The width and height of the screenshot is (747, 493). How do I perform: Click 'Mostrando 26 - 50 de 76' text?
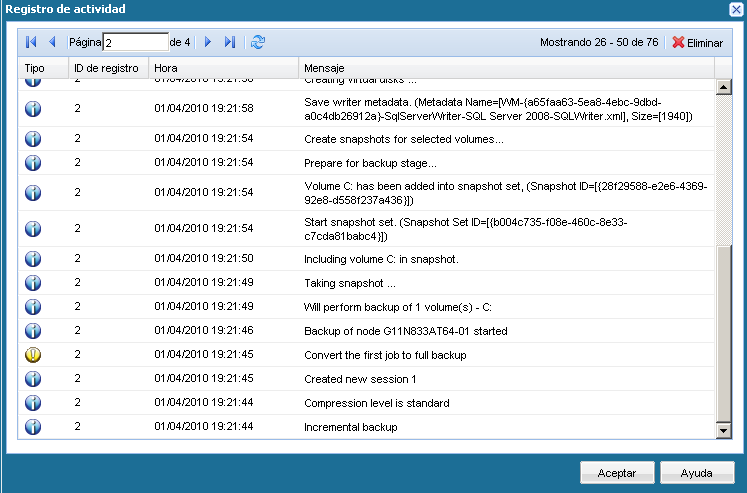599,42
